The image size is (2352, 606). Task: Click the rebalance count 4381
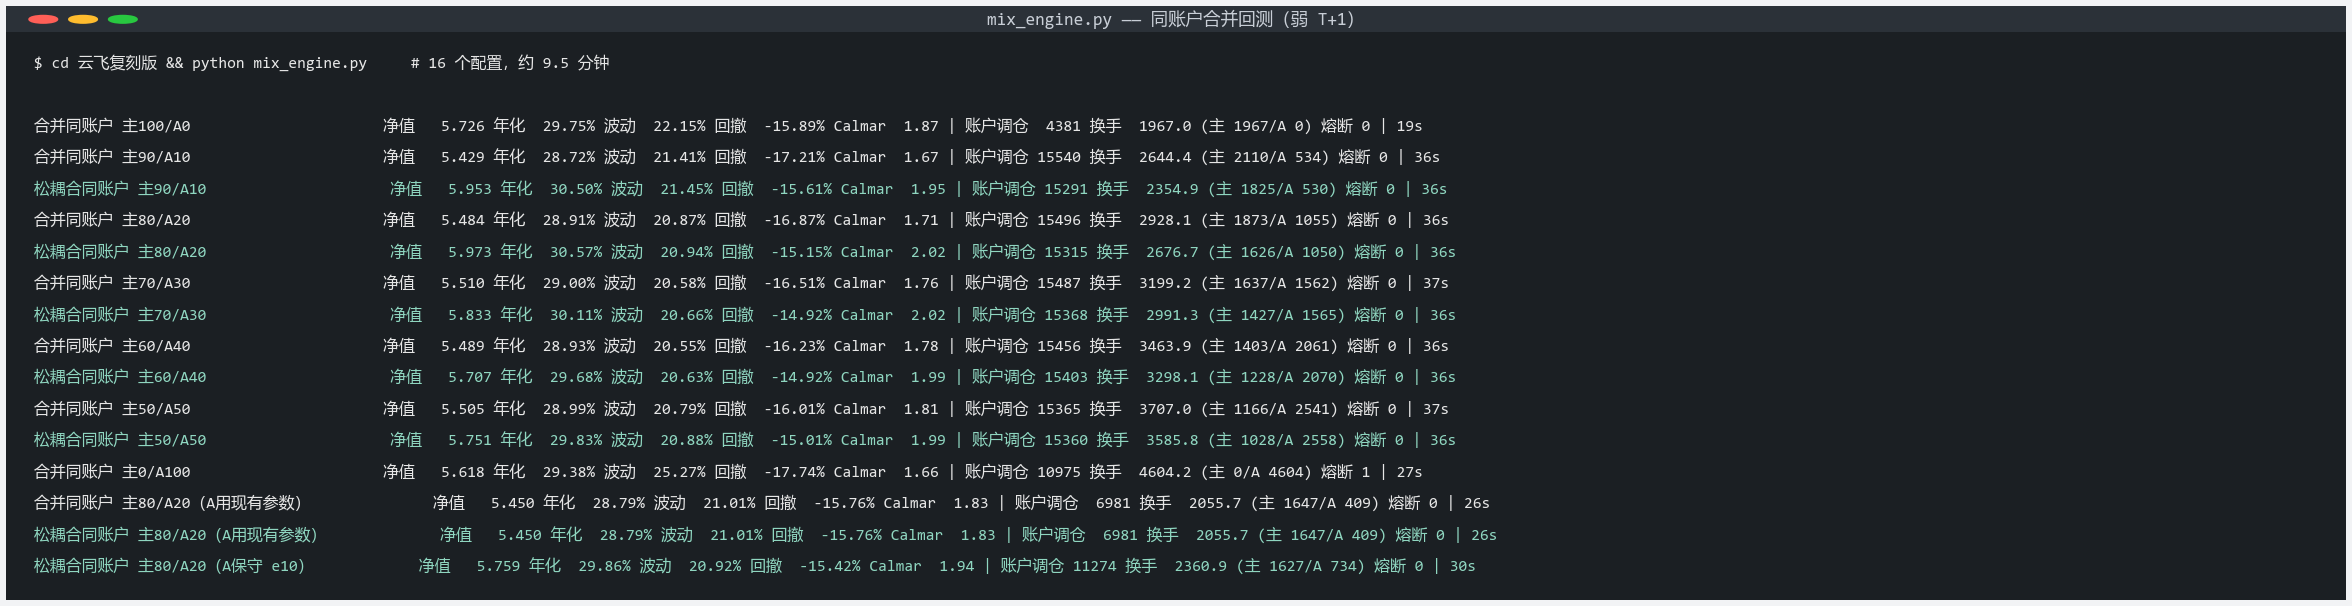point(1063,126)
